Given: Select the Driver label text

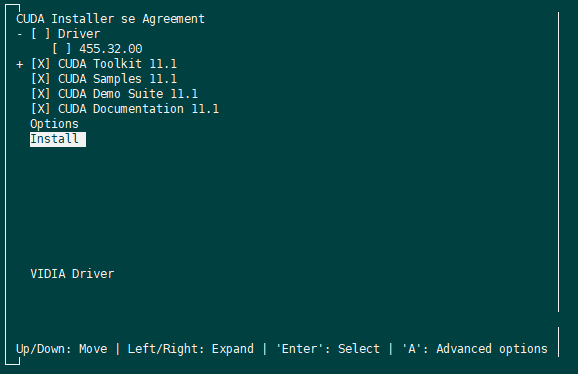Looking at the screenshot, I should coord(79,34).
